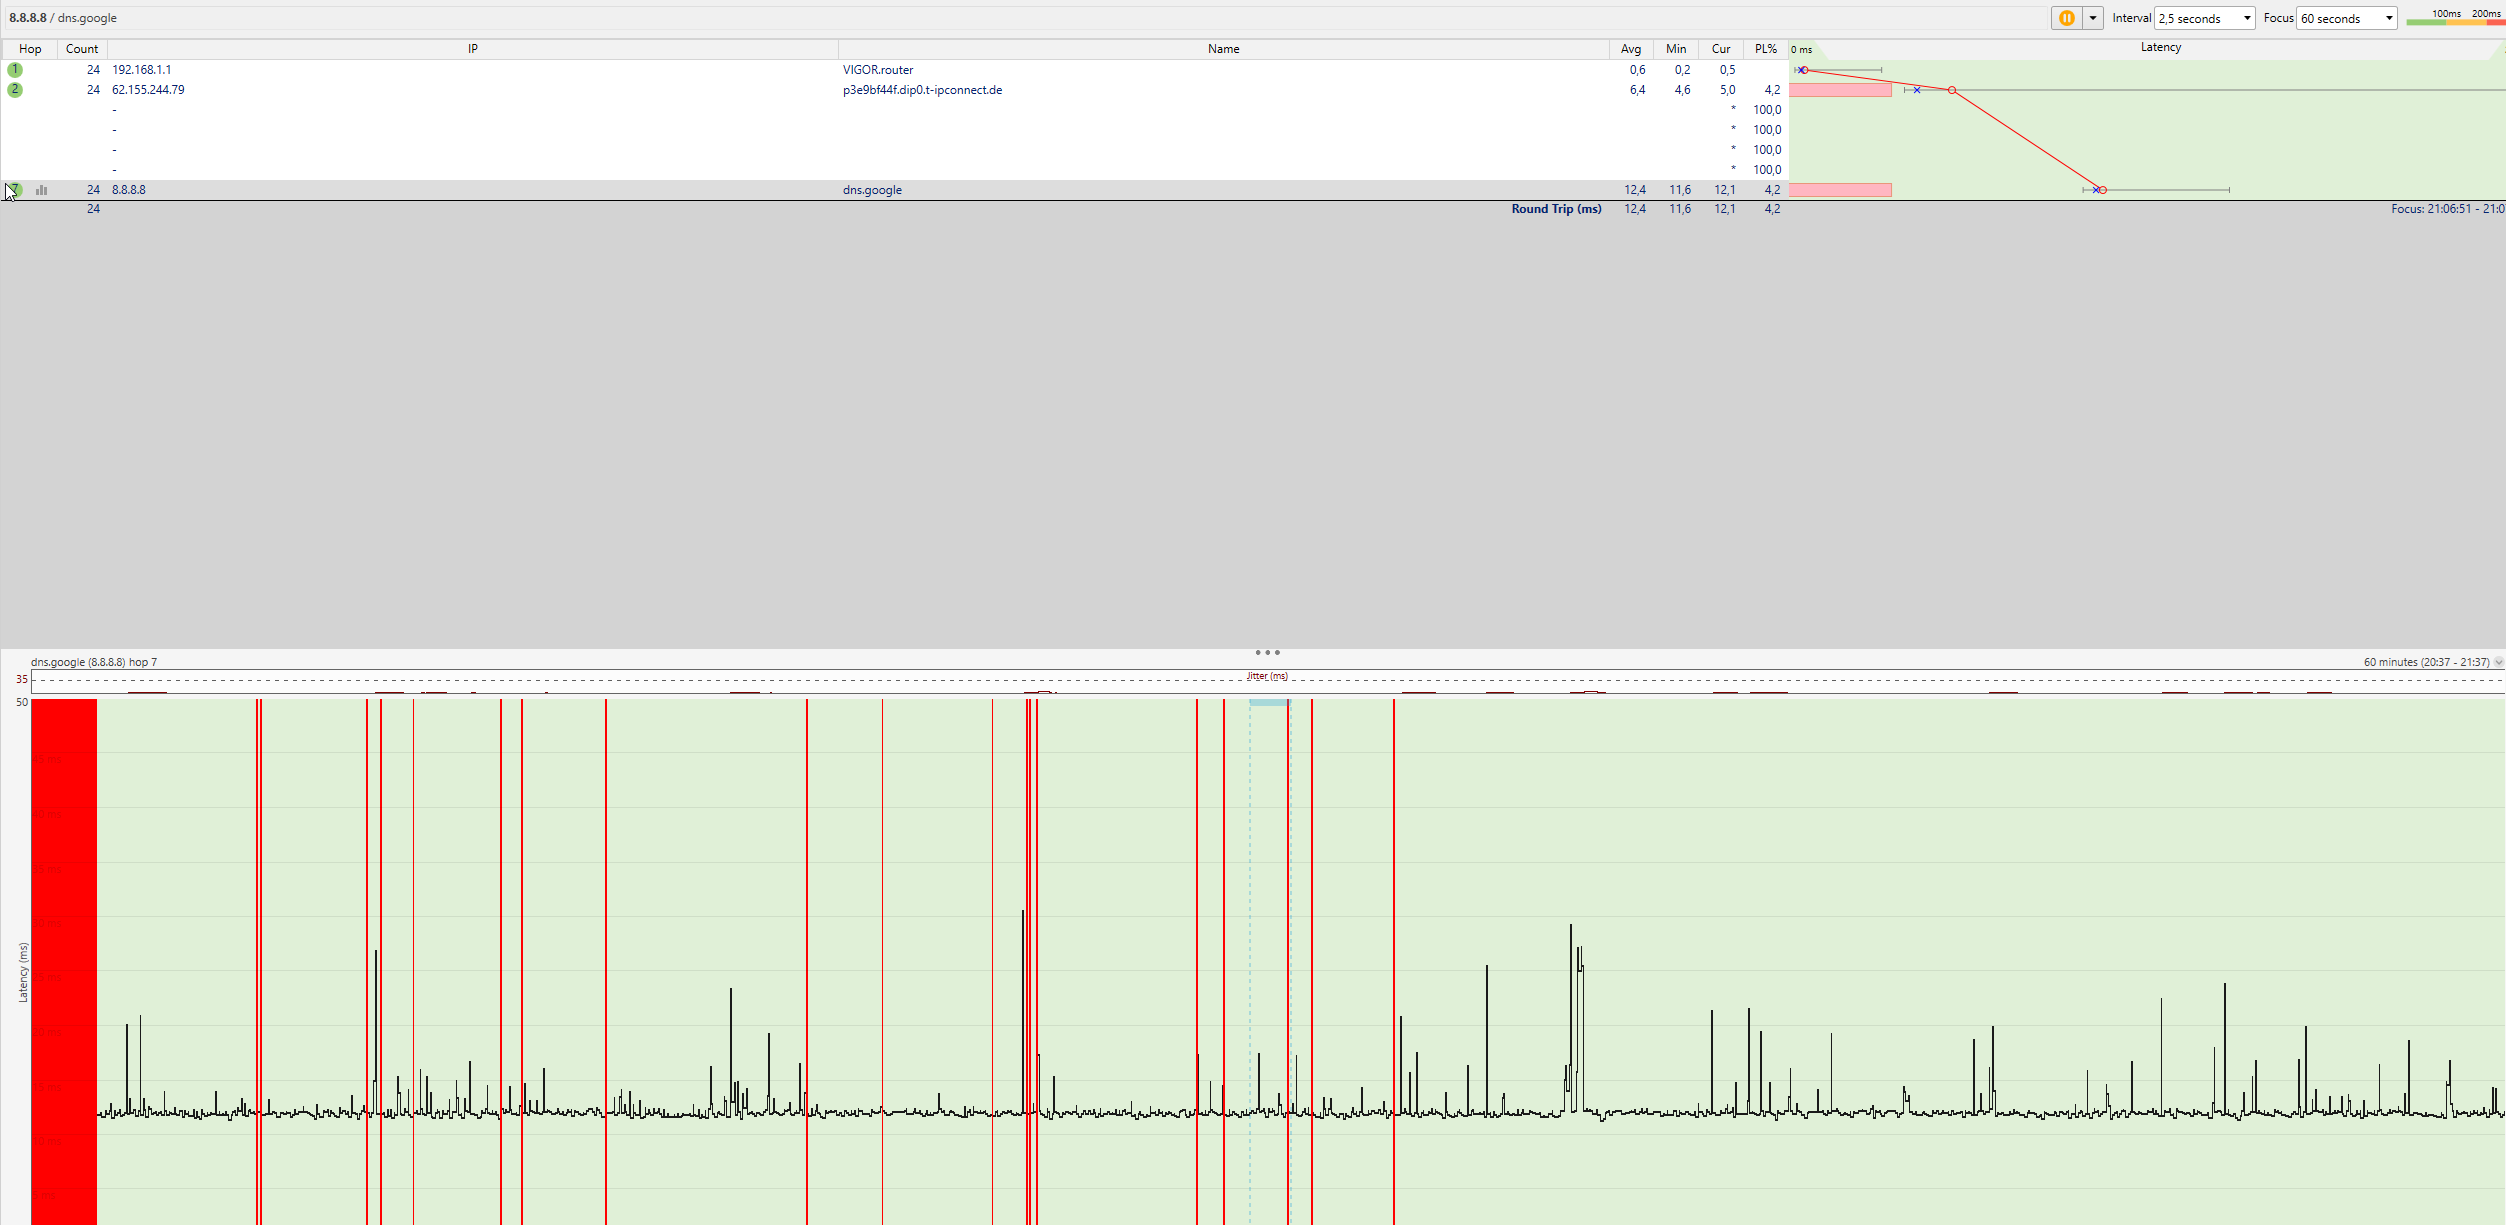2506x1225 pixels.
Task: Click the three-dot splitter handle above timeline
Action: point(1267,652)
